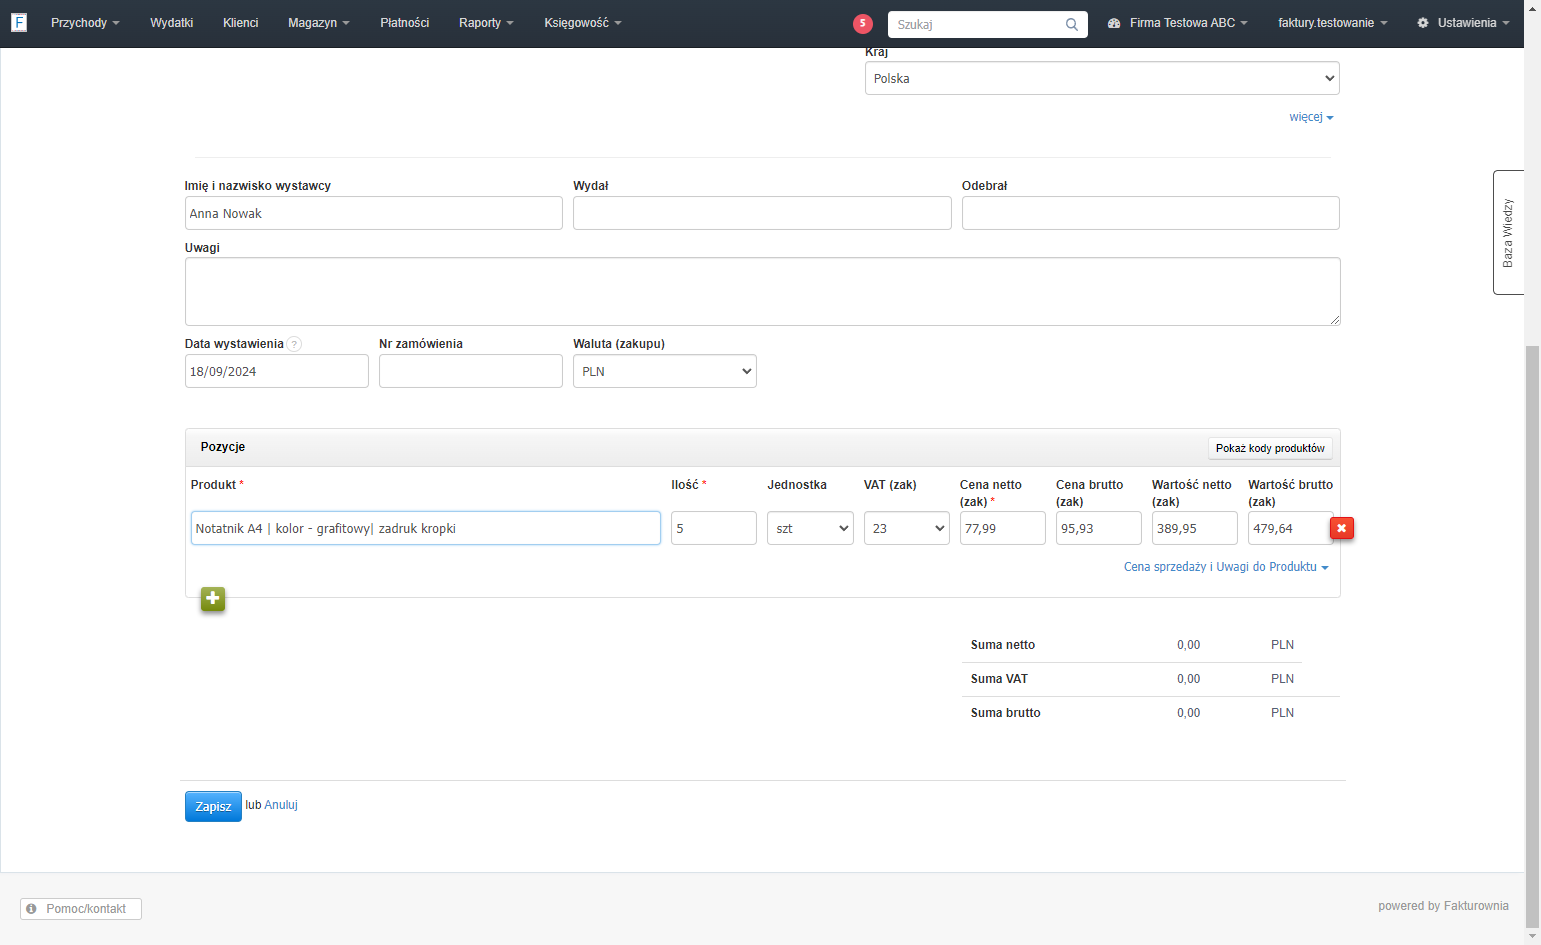Open the Przychody menu
The width and height of the screenshot is (1541, 945).
point(85,23)
